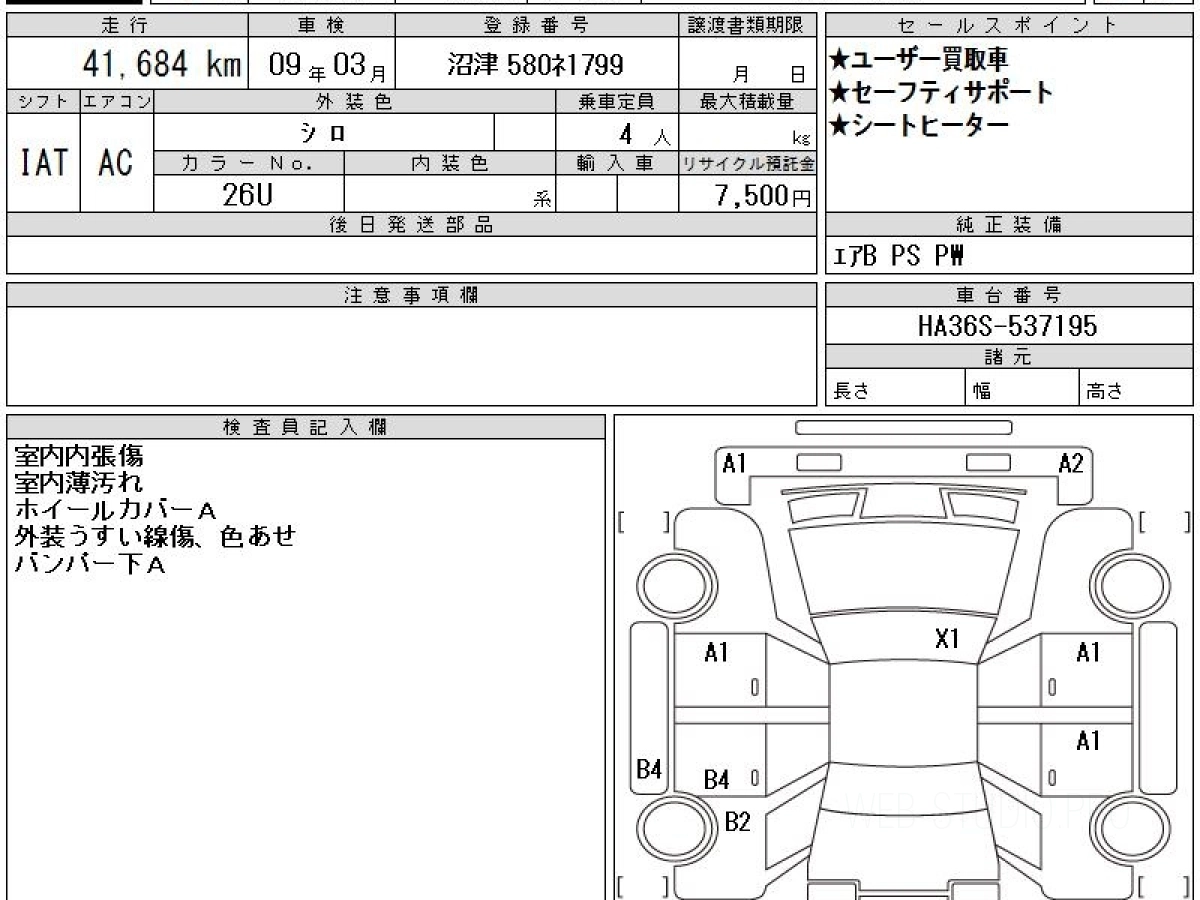1200x900 pixels.
Task: Select registration number 沼津 580ね1799
Action: [535, 65]
